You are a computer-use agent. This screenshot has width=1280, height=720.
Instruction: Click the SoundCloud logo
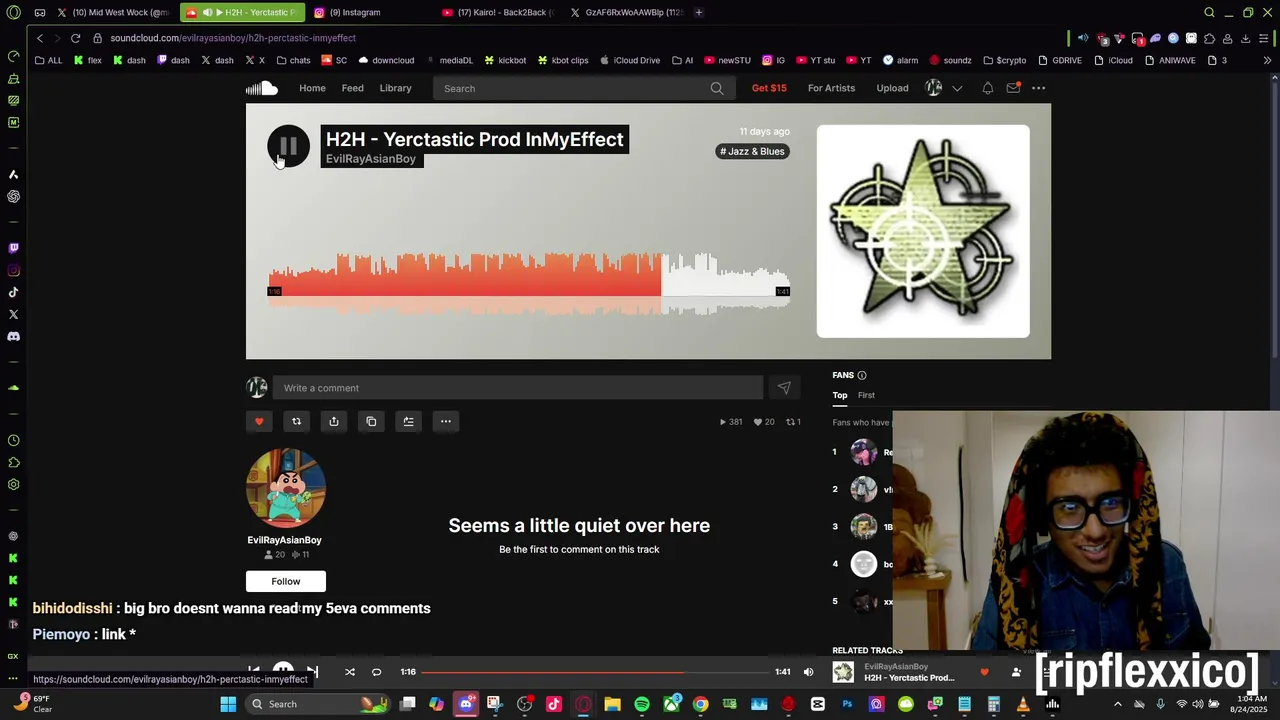(262, 88)
